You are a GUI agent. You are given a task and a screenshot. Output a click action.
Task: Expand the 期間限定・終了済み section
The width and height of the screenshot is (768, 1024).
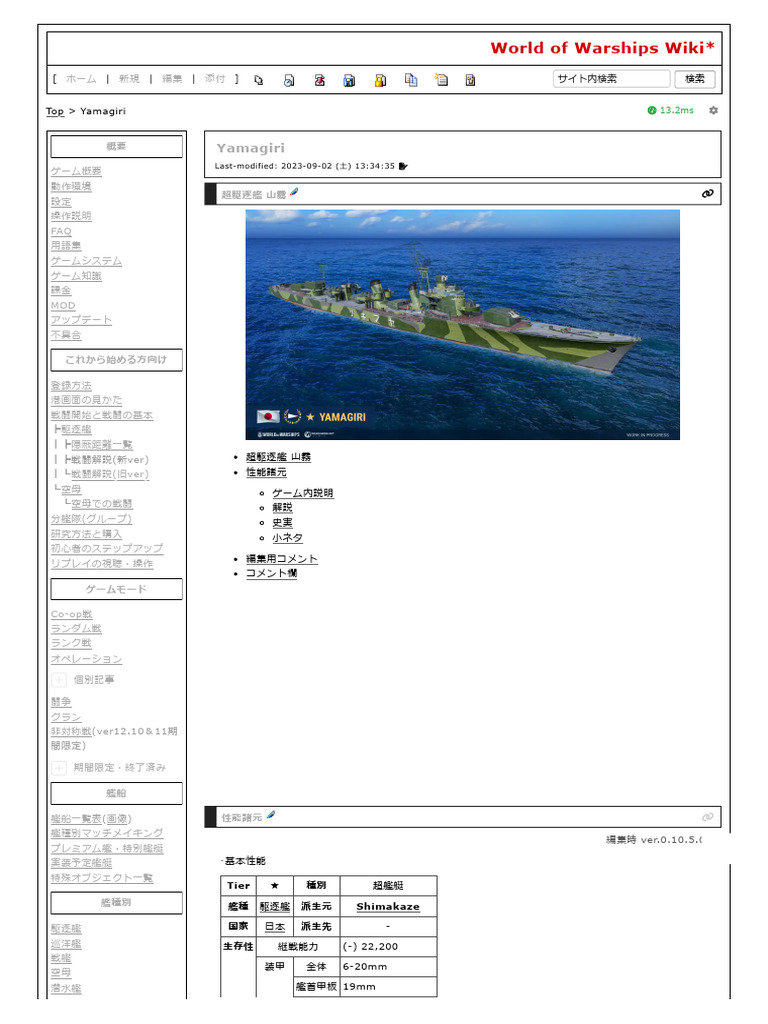(59, 767)
